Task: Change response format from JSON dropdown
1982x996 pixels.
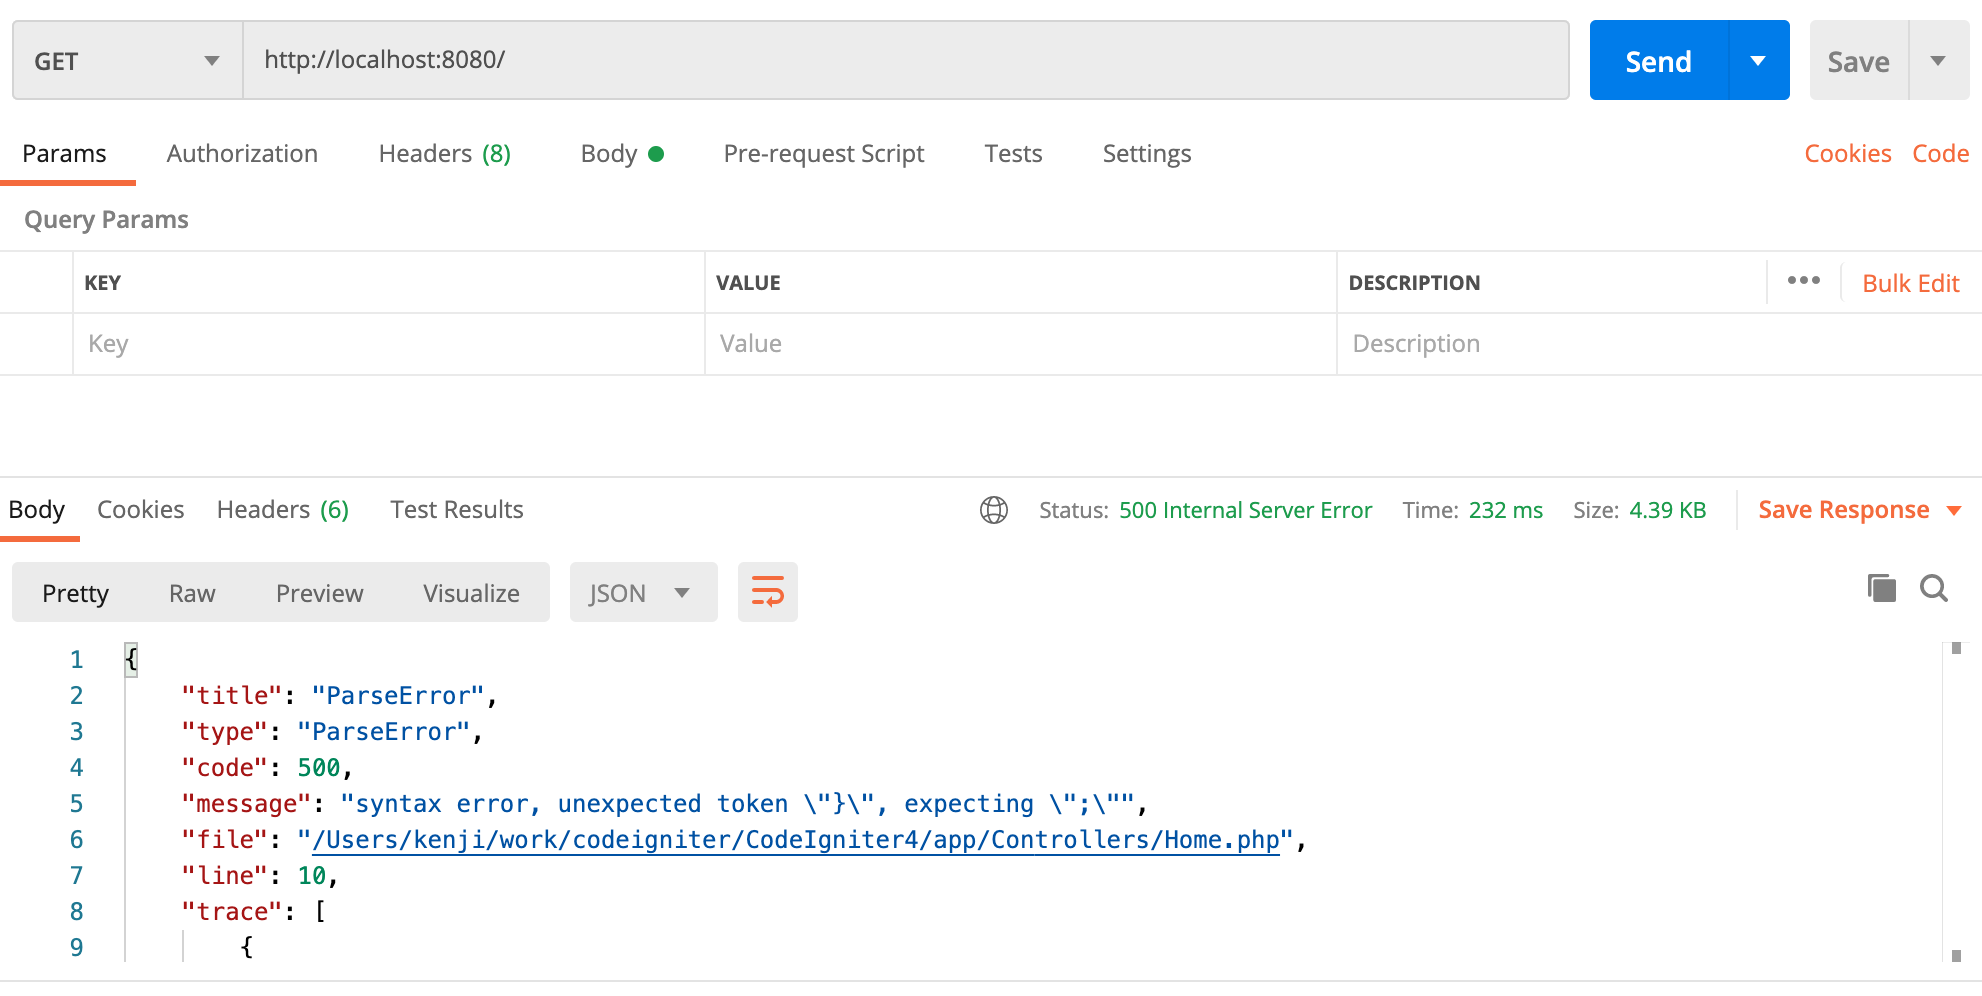Action: pos(643,592)
